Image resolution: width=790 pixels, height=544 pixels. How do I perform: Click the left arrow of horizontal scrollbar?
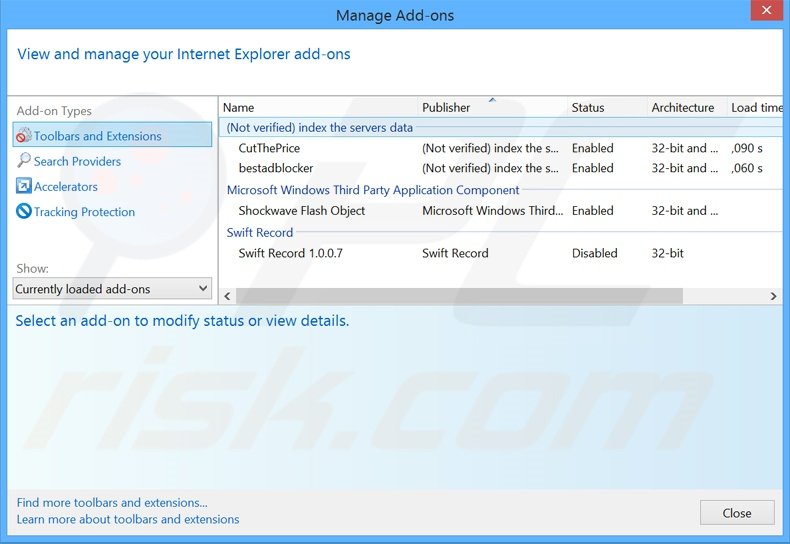227,296
